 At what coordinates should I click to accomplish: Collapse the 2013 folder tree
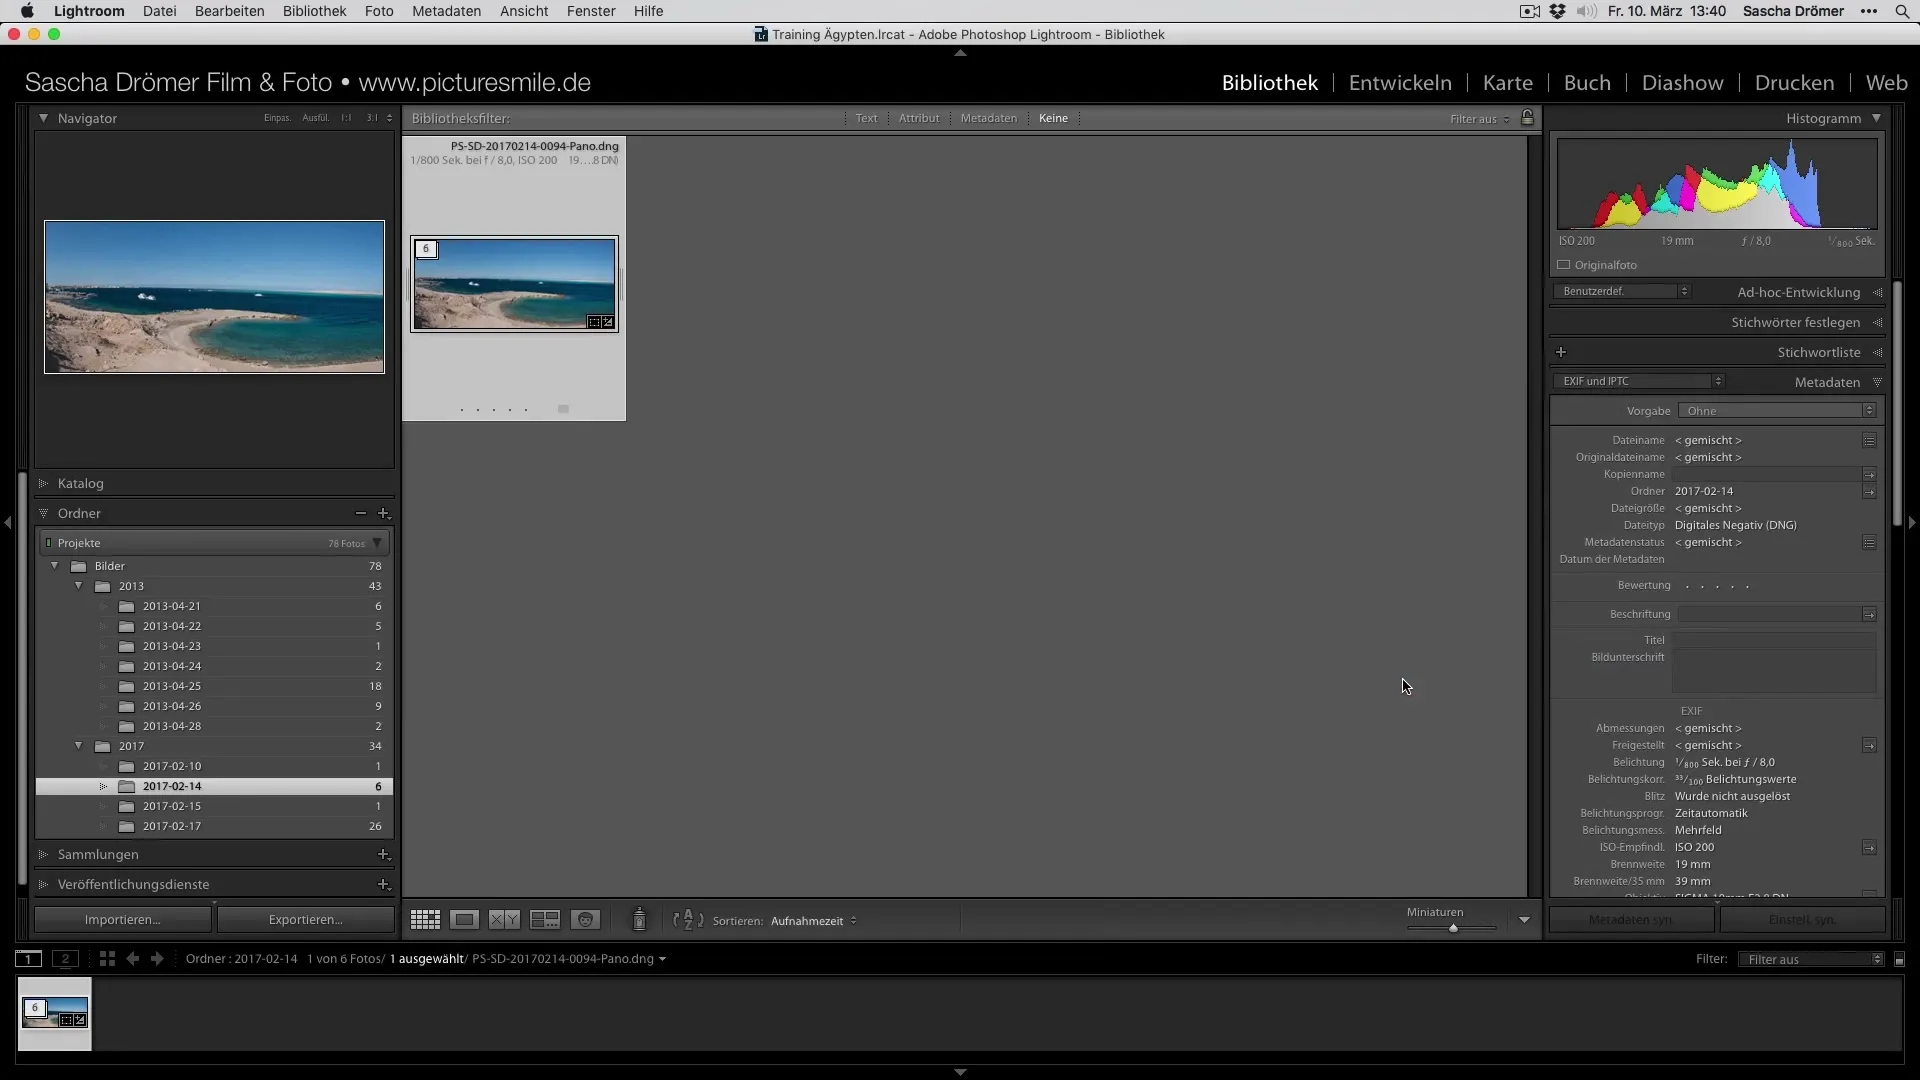79,586
